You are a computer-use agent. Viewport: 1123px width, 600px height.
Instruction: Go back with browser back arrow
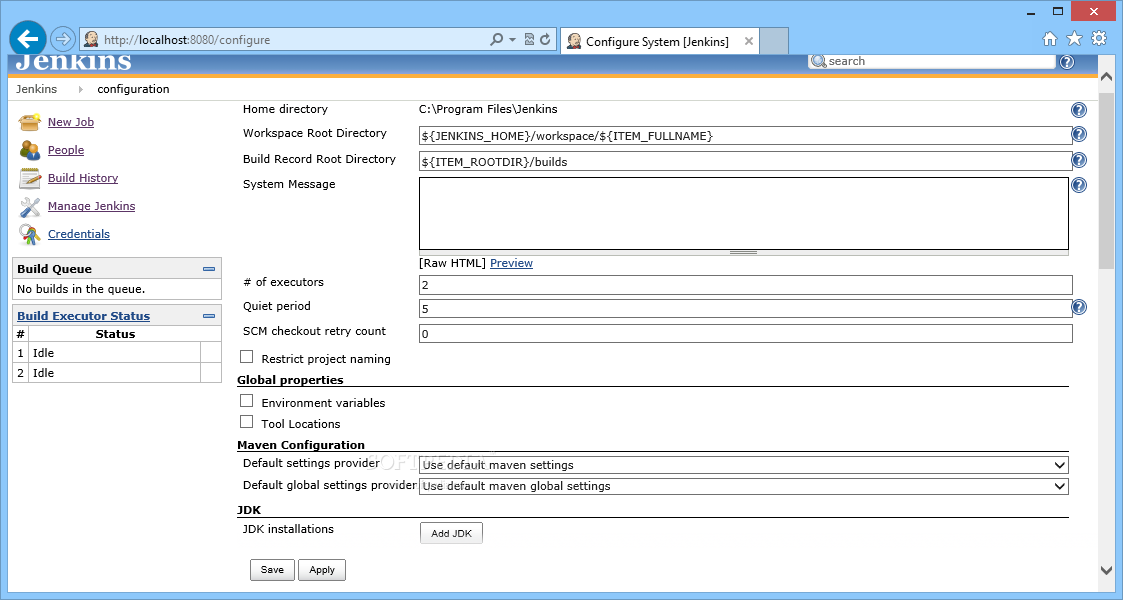pyautogui.click(x=28, y=39)
